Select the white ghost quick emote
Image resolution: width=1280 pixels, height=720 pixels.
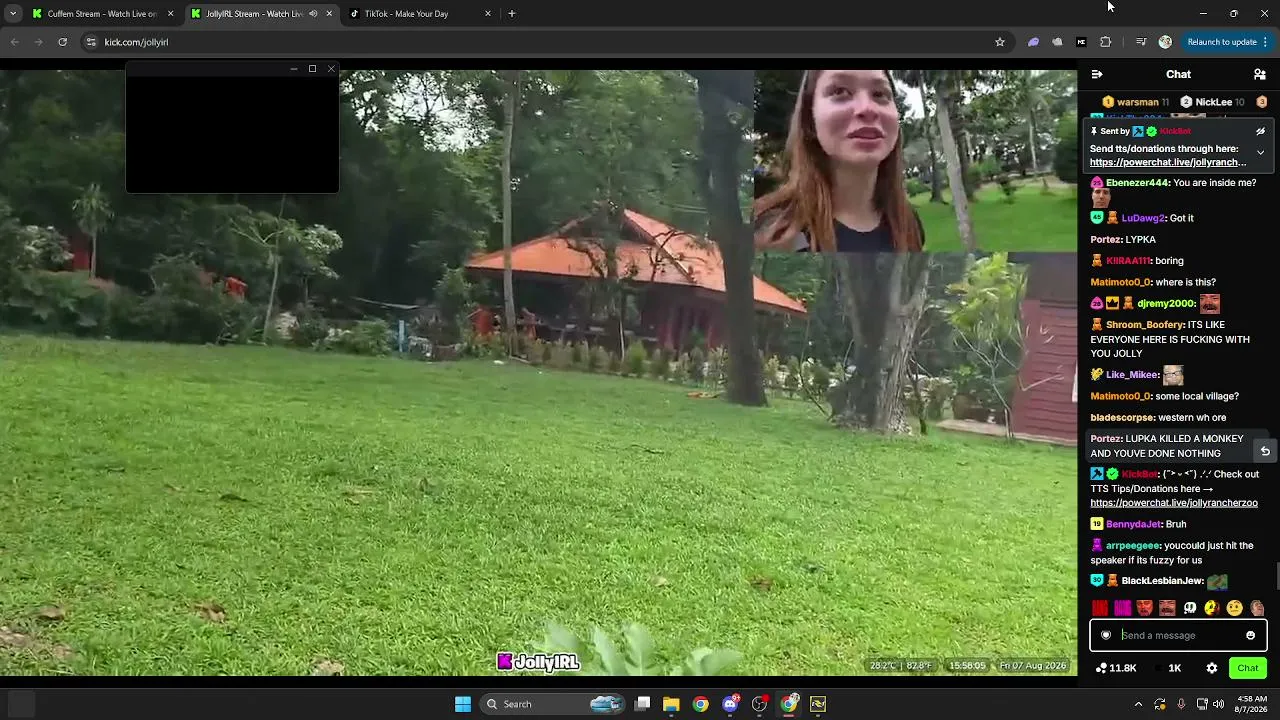point(1190,608)
